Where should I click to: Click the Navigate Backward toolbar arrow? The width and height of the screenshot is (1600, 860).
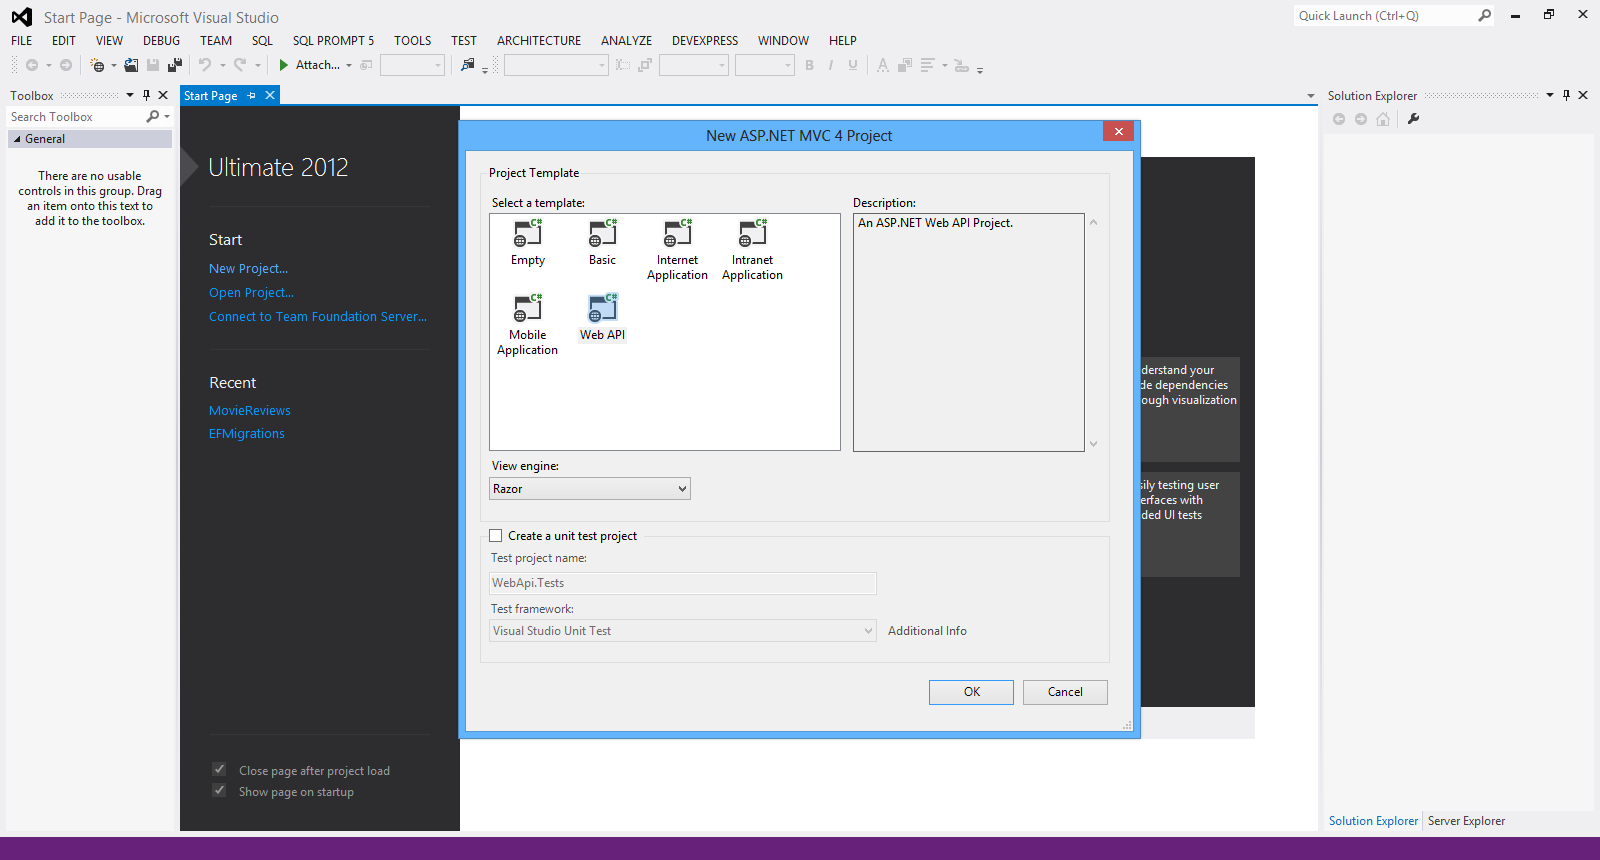(32, 65)
